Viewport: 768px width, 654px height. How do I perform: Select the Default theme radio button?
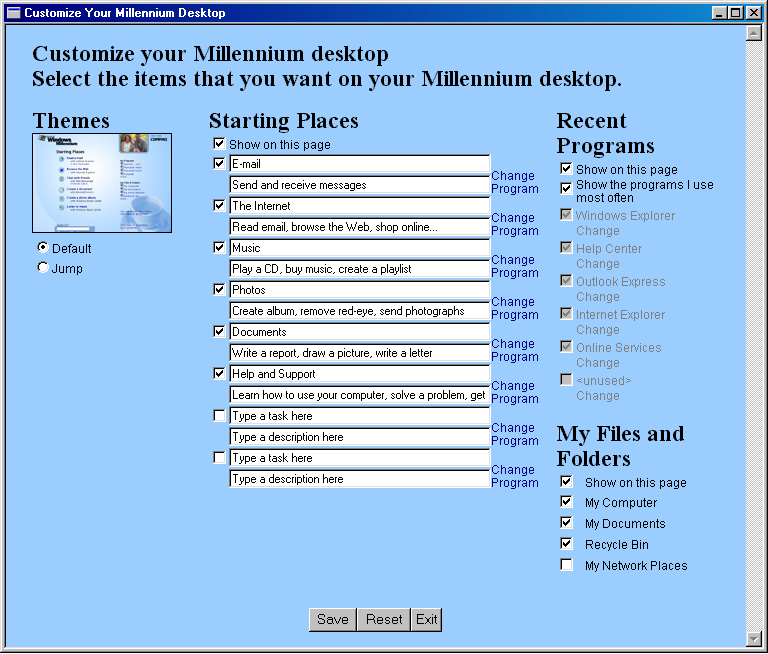click(x=43, y=247)
